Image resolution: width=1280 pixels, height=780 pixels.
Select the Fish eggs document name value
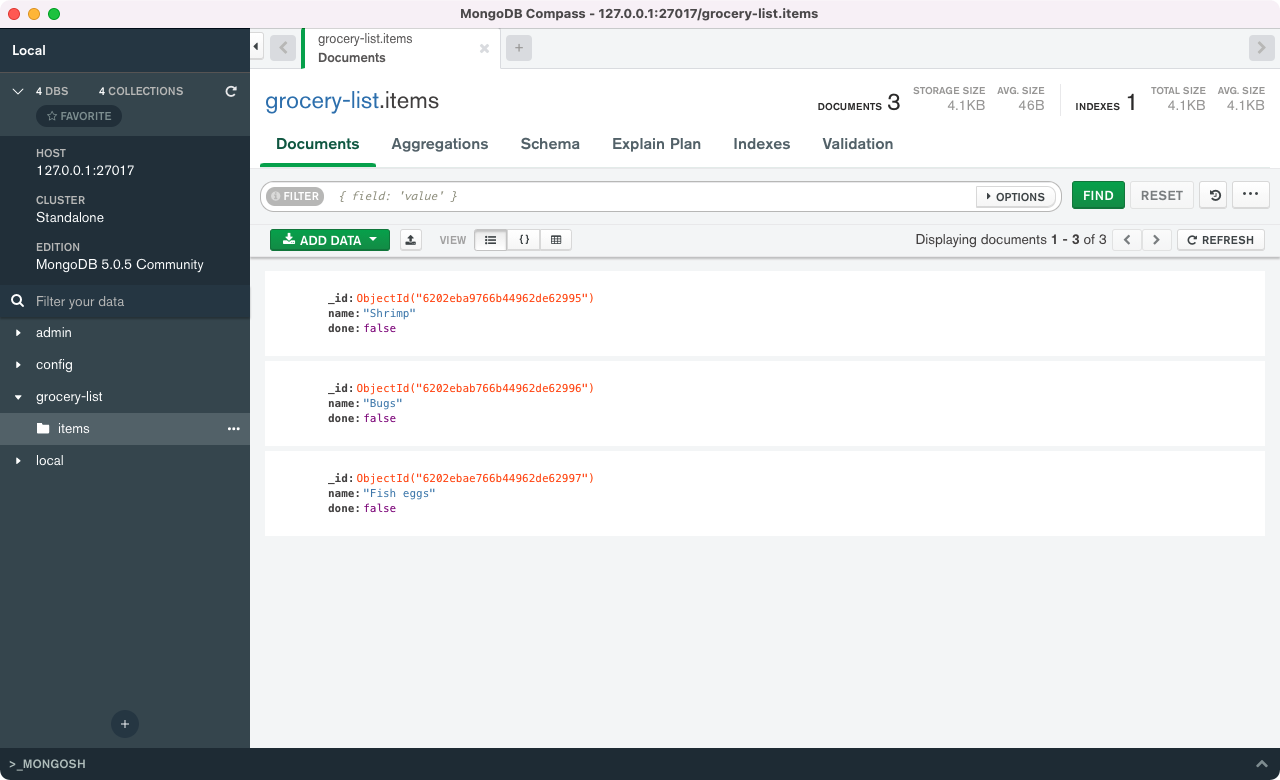coord(399,493)
